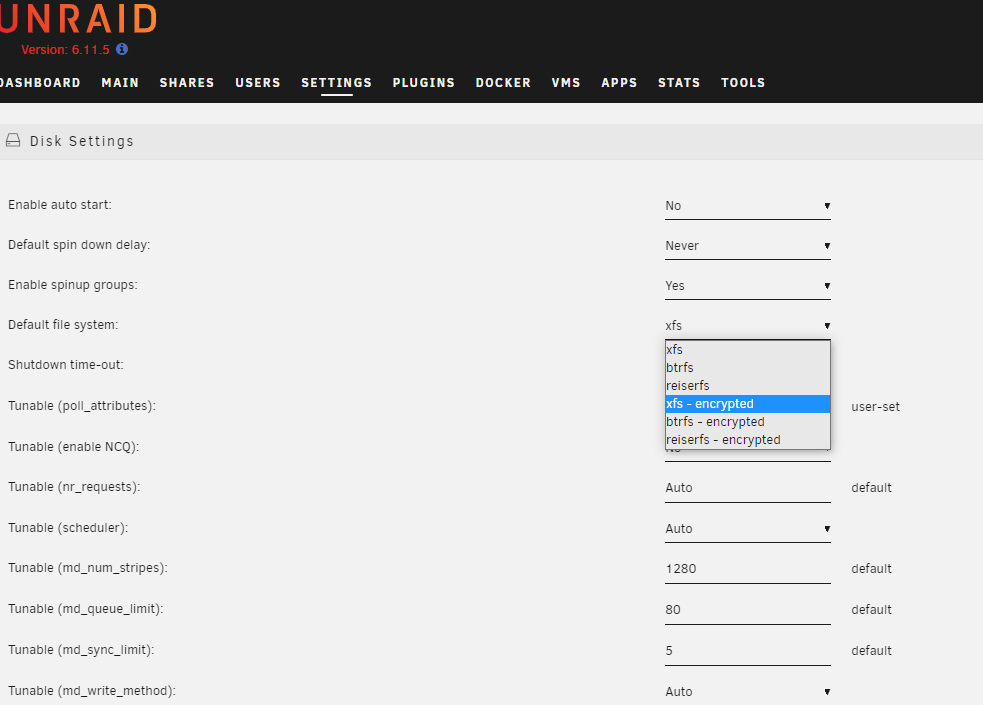This screenshot has width=983, height=705.
Task: Click the md_sync_limit field showing 5
Action: click(x=748, y=651)
